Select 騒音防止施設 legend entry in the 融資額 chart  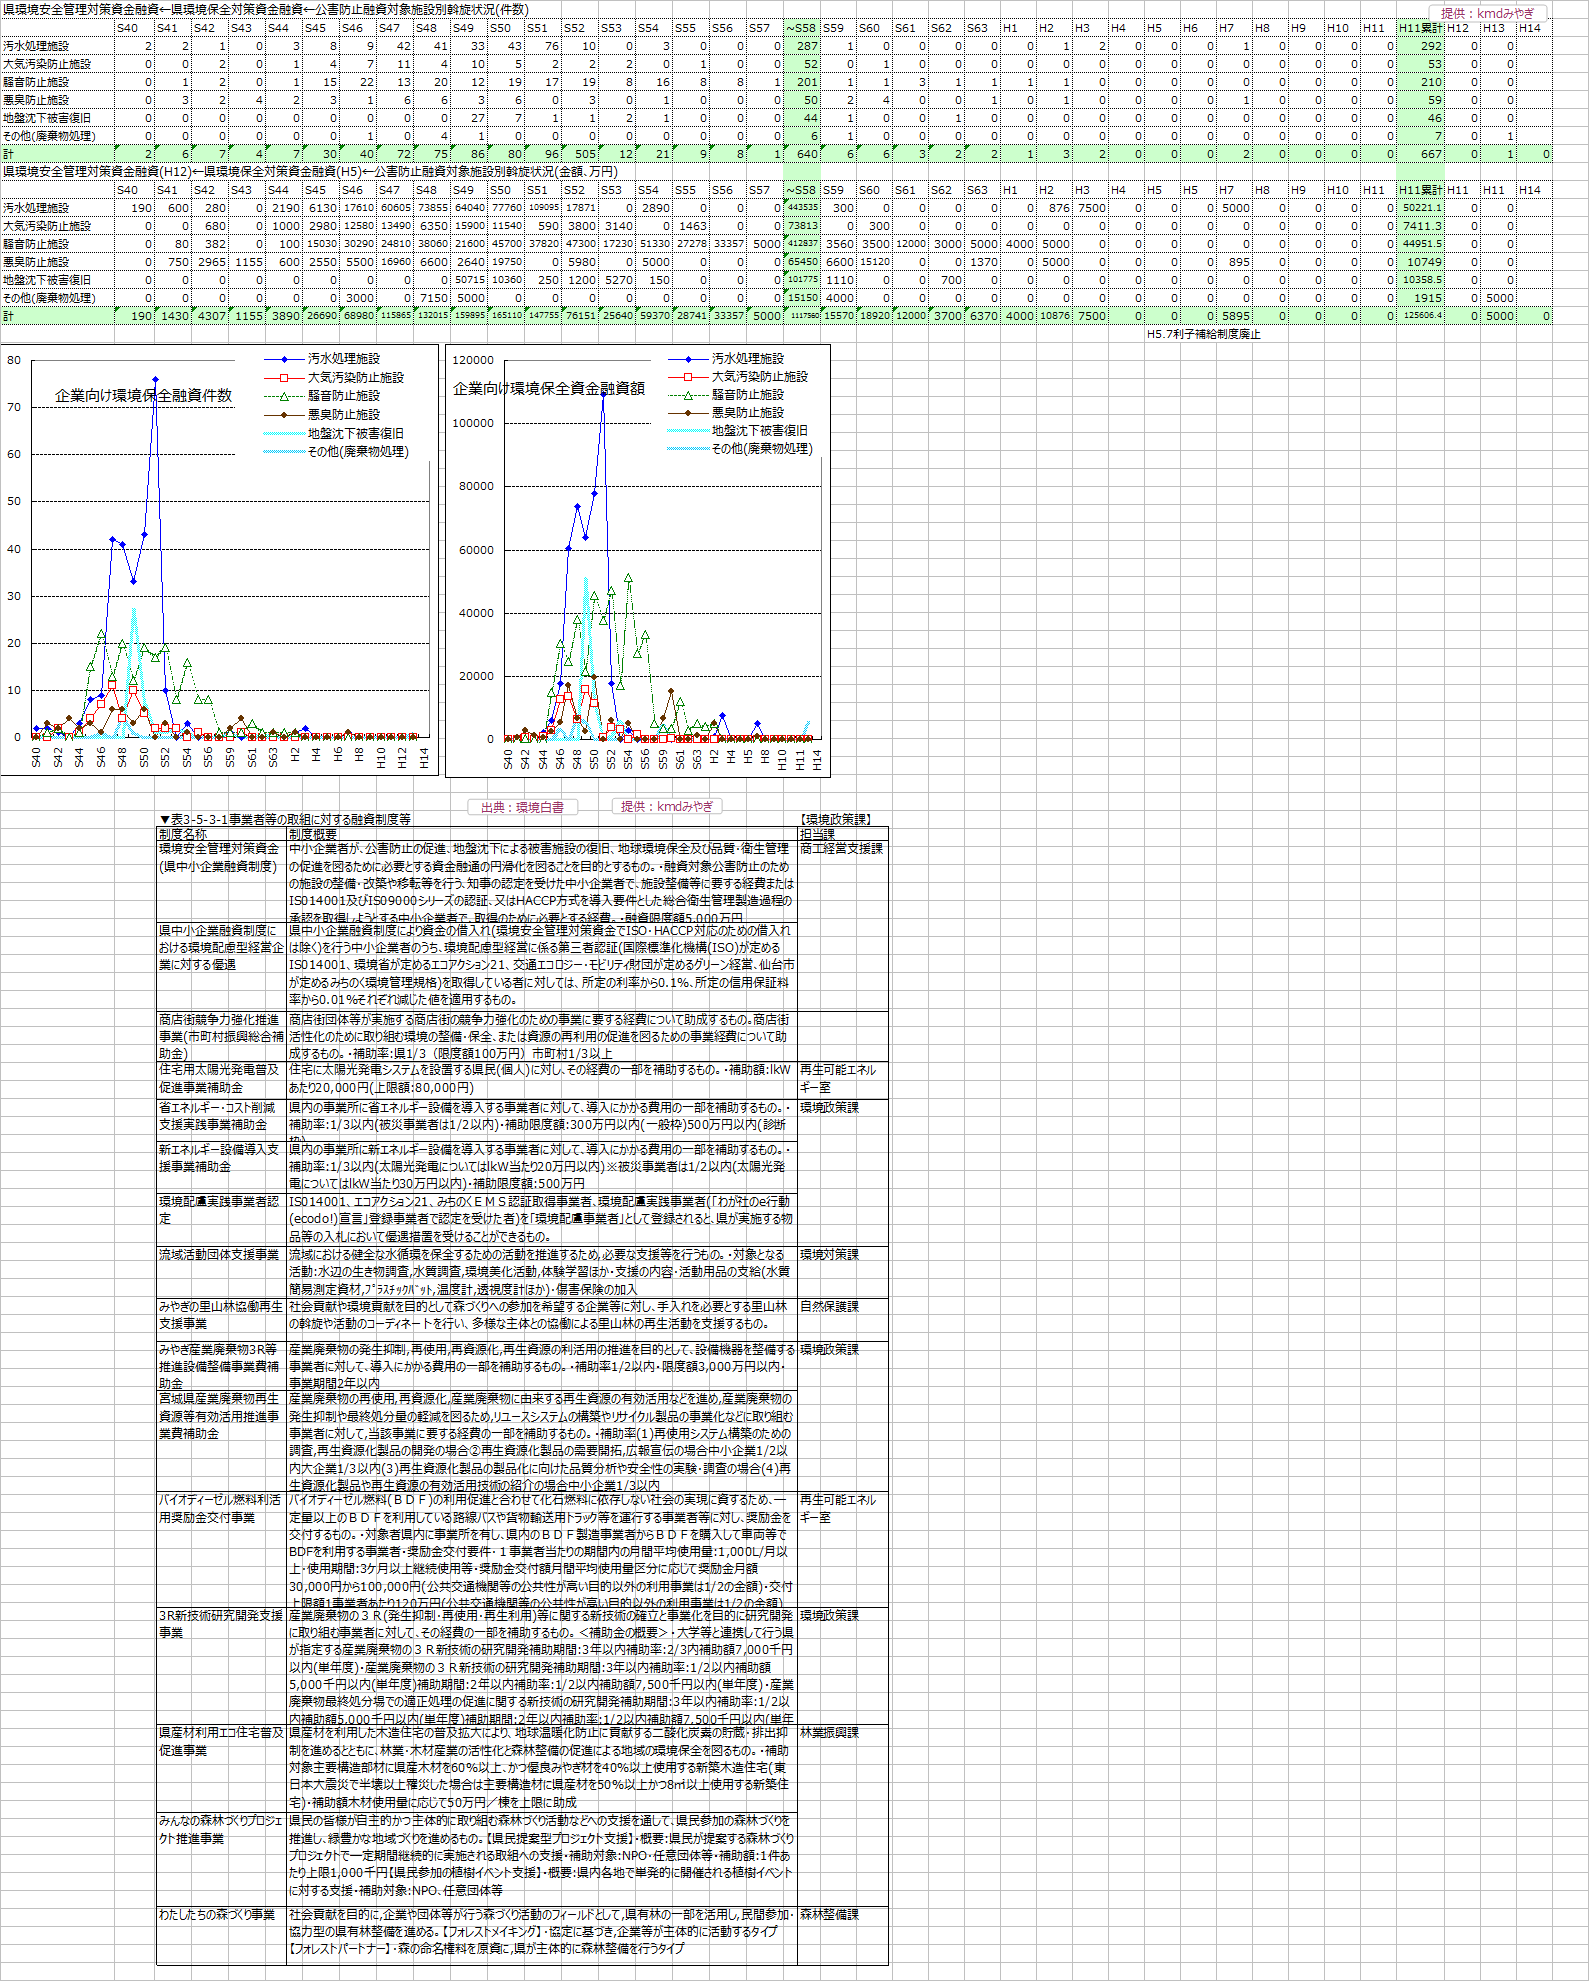(726, 394)
